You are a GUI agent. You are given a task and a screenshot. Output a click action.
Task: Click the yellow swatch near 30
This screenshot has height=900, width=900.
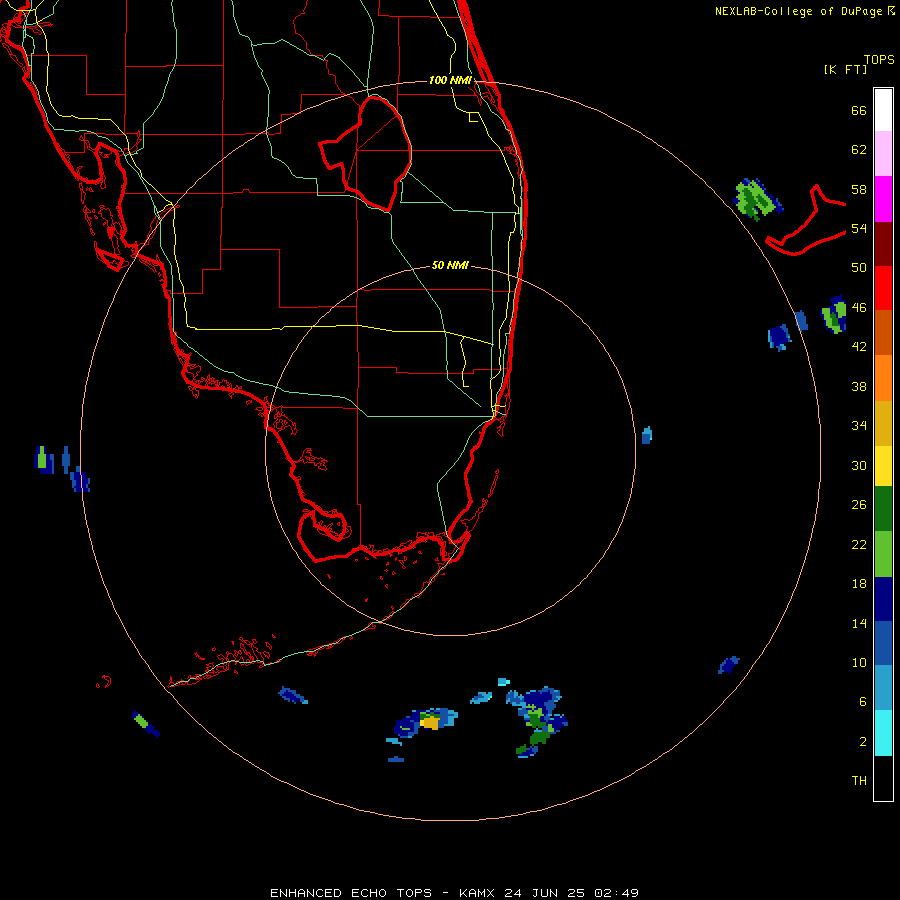click(883, 466)
